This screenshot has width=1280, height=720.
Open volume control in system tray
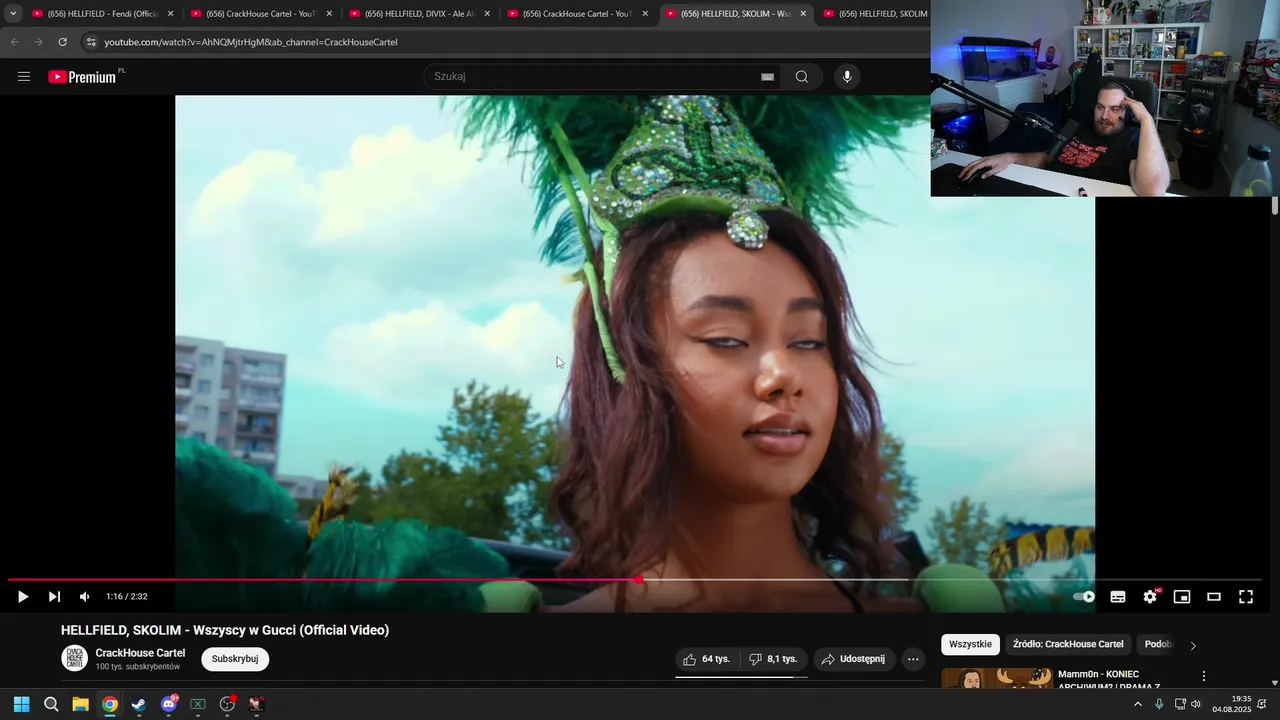pyautogui.click(x=1196, y=704)
